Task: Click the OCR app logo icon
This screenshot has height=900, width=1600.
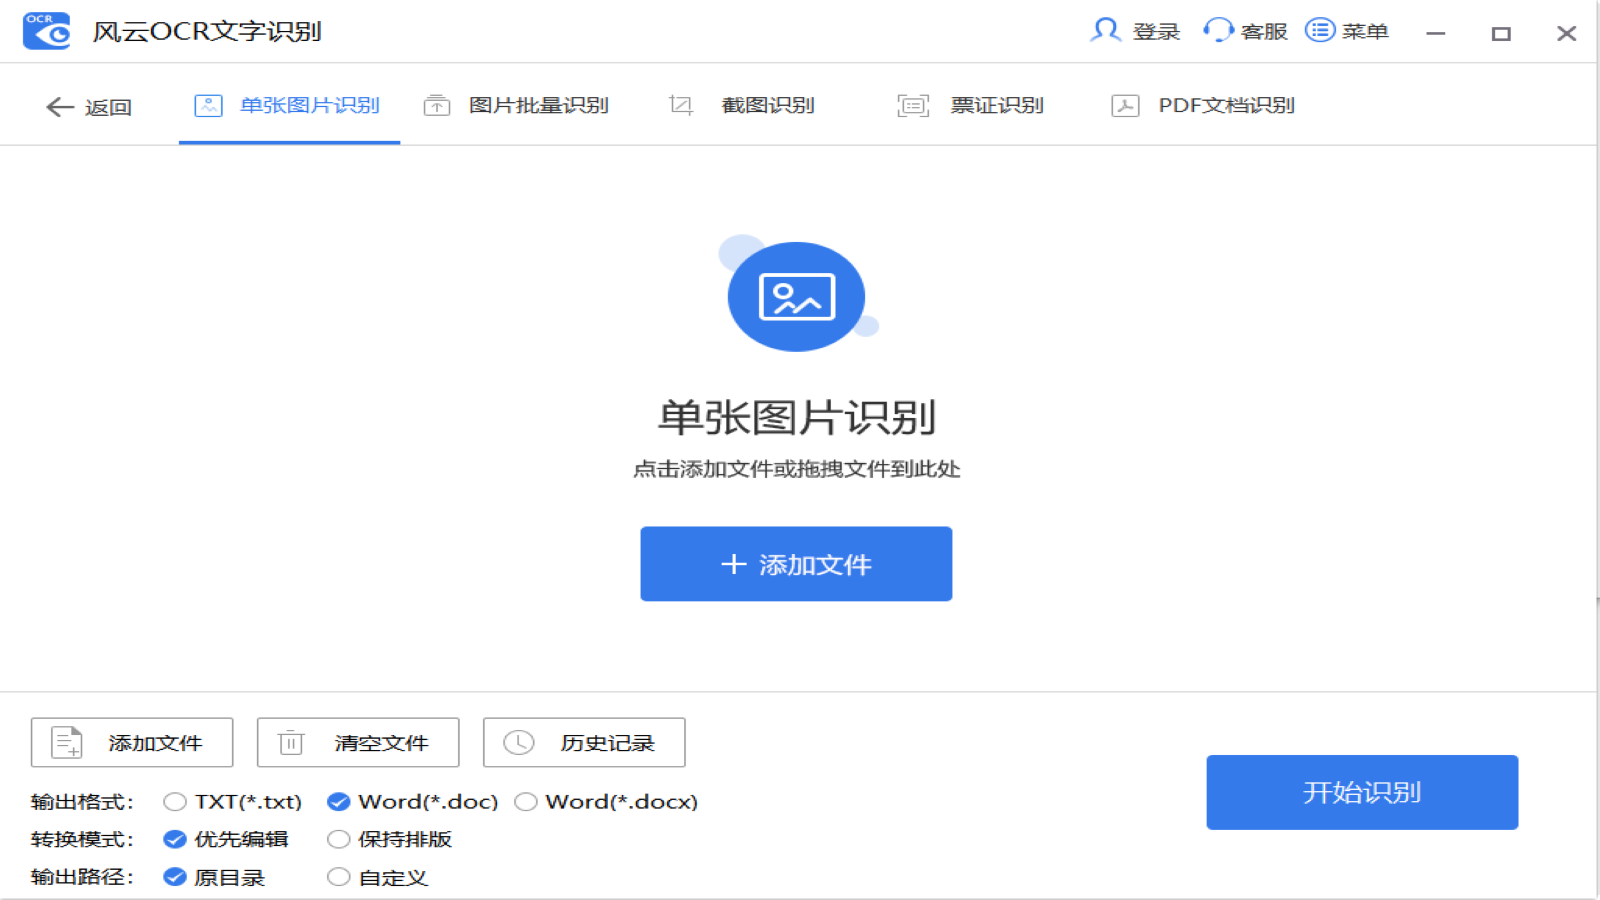Action: click(x=45, y=30)
